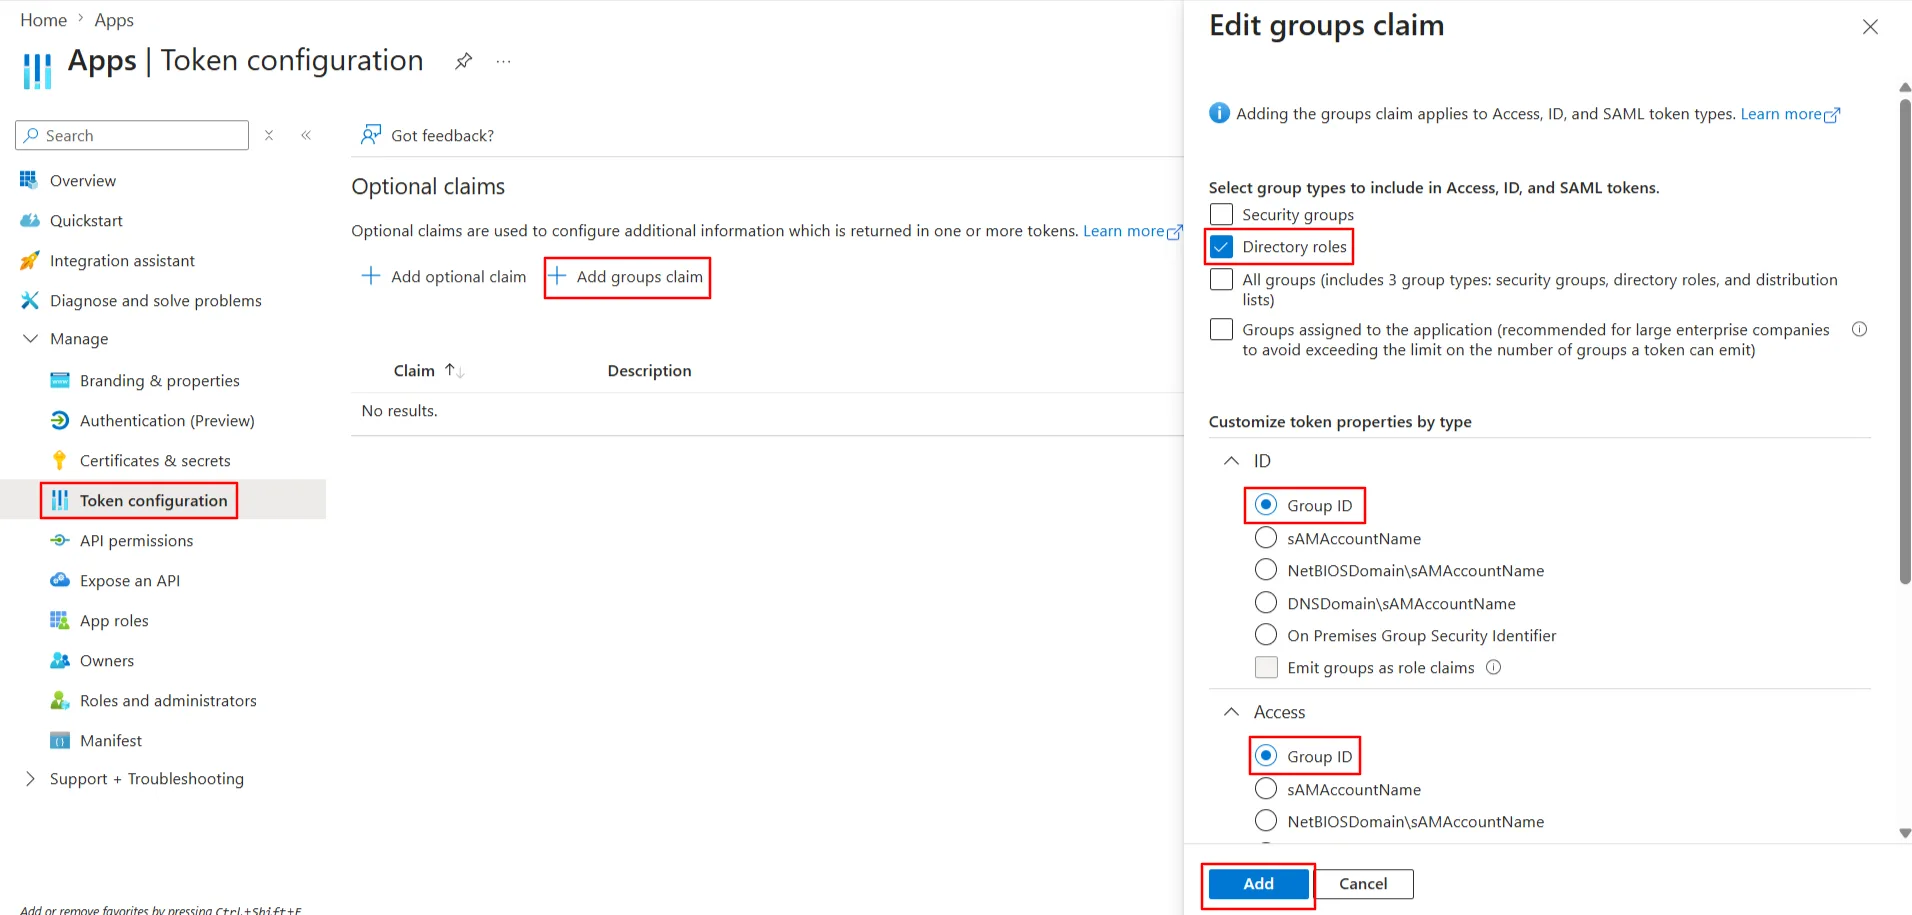Click the Branding & properties icon
This screenshot has height=915, width=1912.
click(60, 380)
